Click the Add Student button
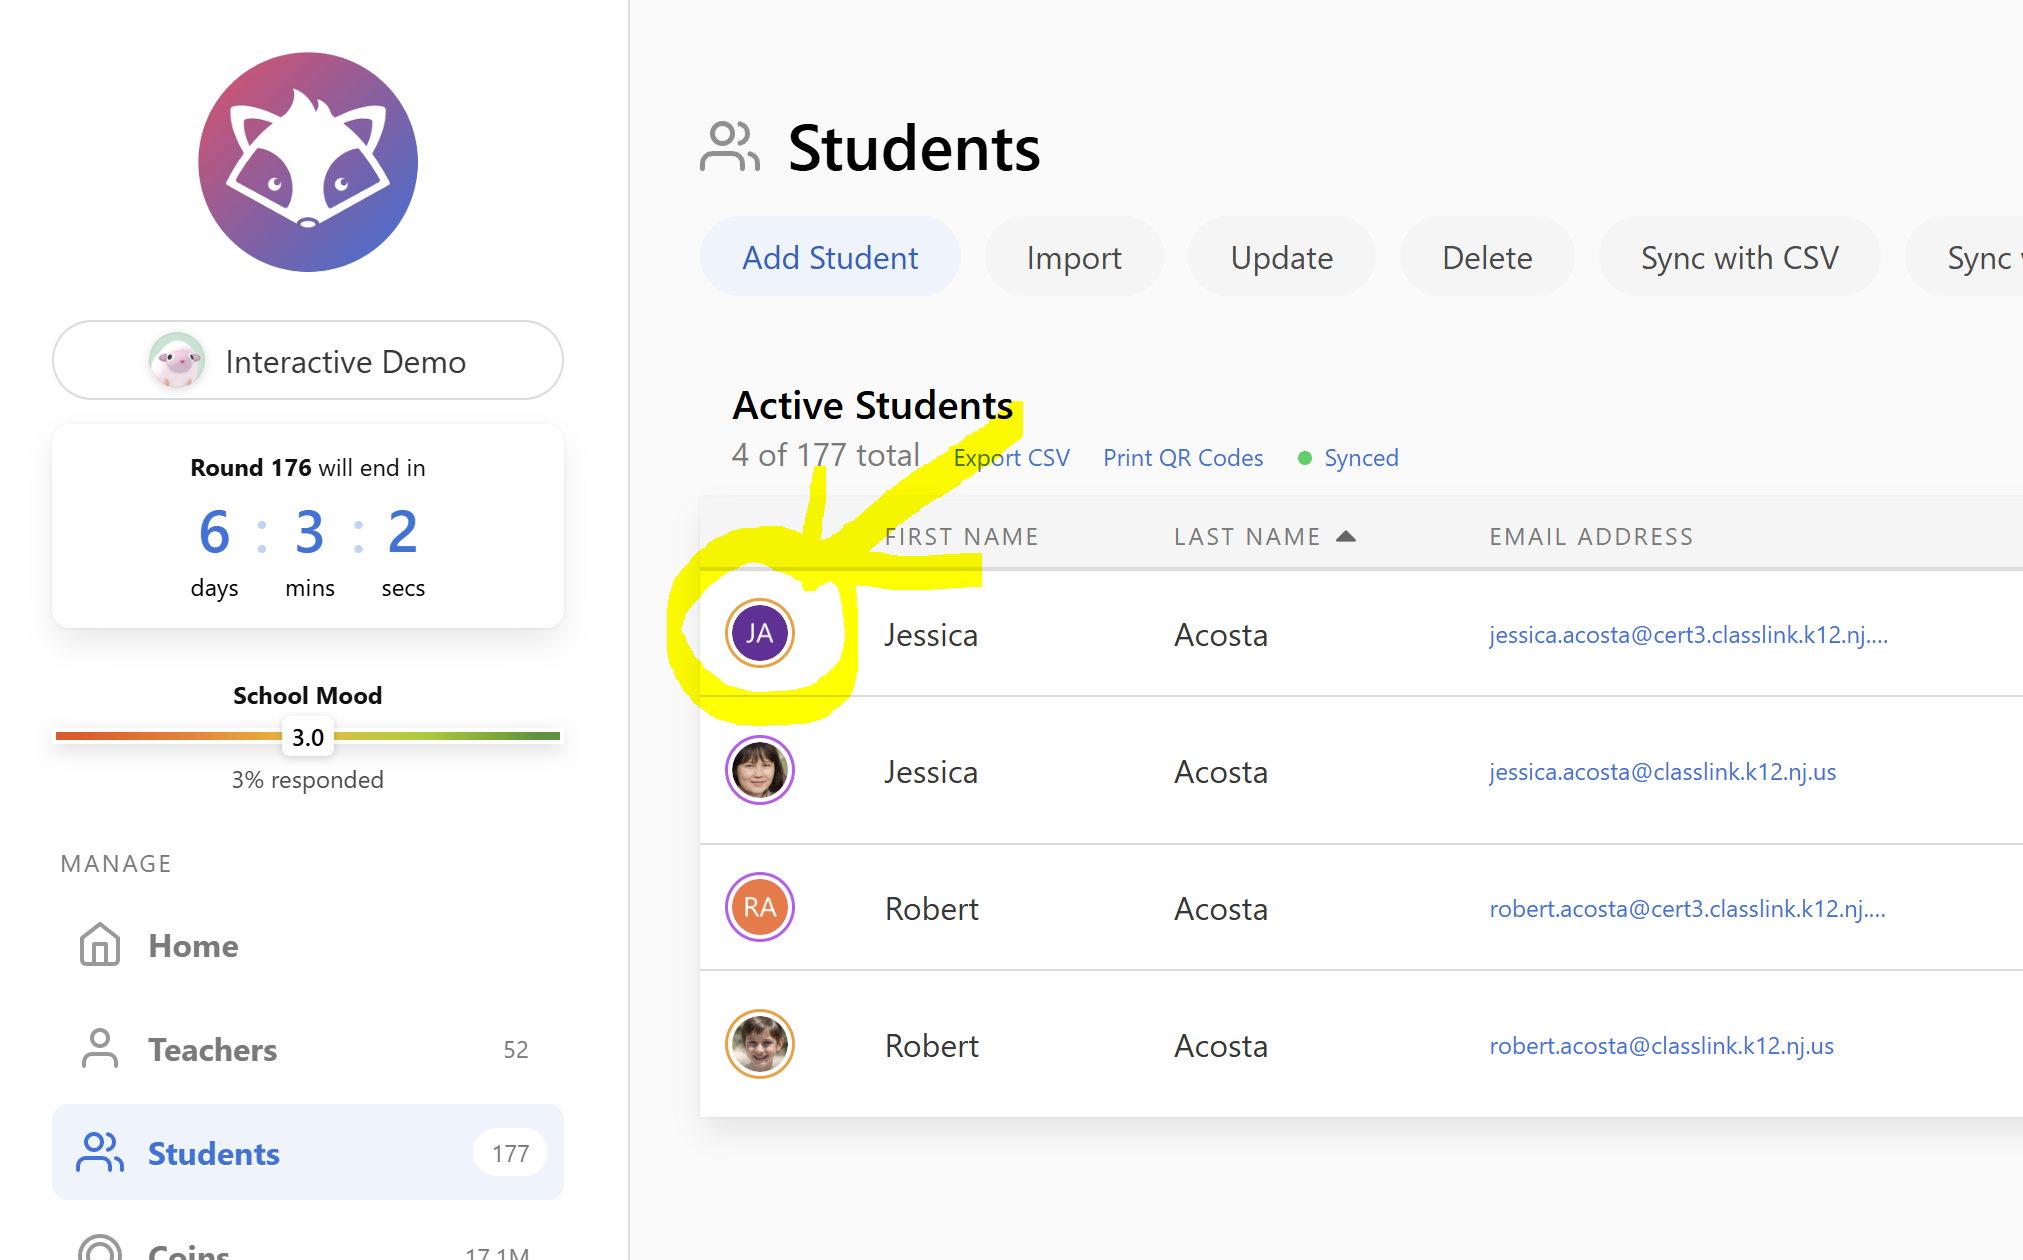The image size is (2023, 1260). [829, 258]
